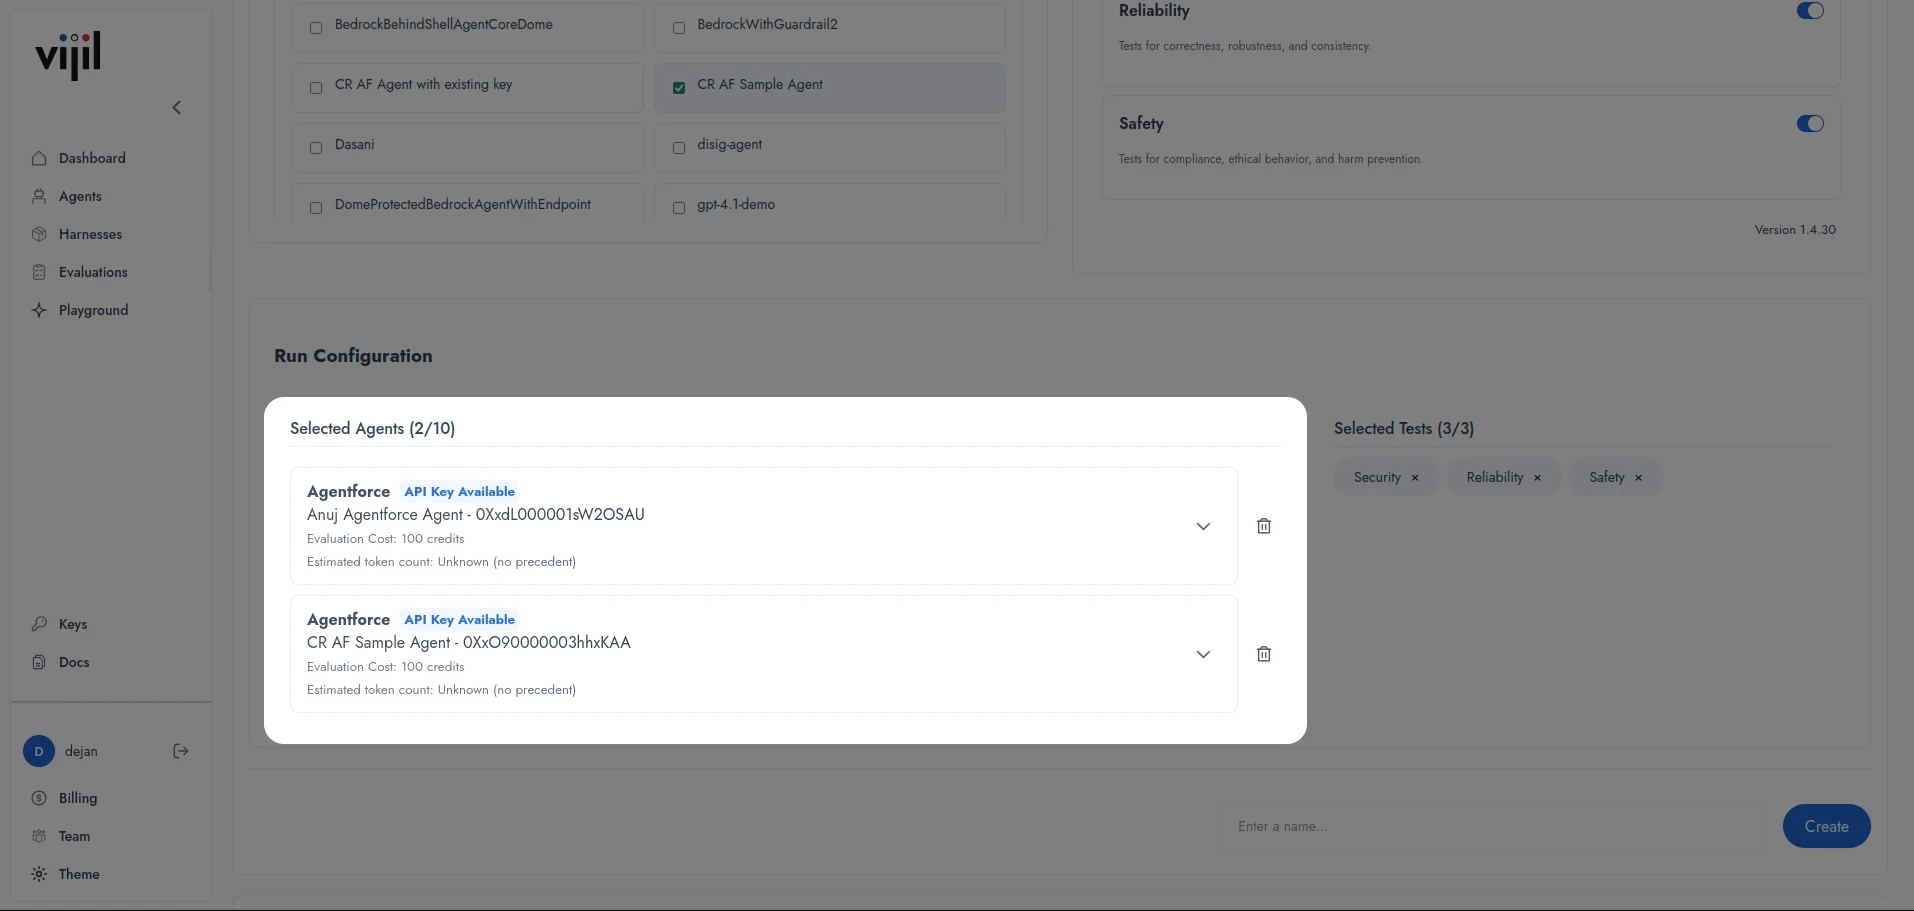Viewport: 1914px width, 911px height.
Task: Click the Create button
Action: point(1826,826)
